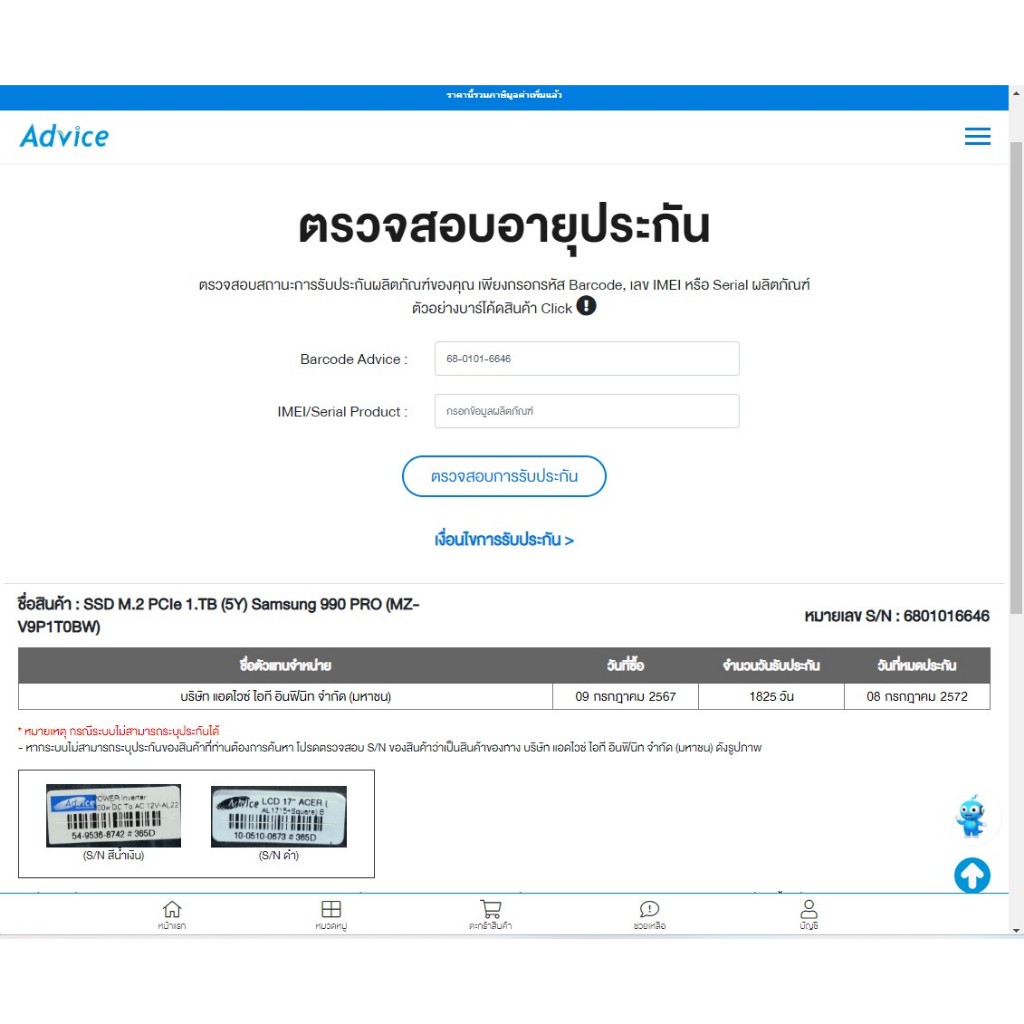Viewport: 1024px width, 1024px height.
Task: Open the help chat icon
Action: tap(649, 914)
